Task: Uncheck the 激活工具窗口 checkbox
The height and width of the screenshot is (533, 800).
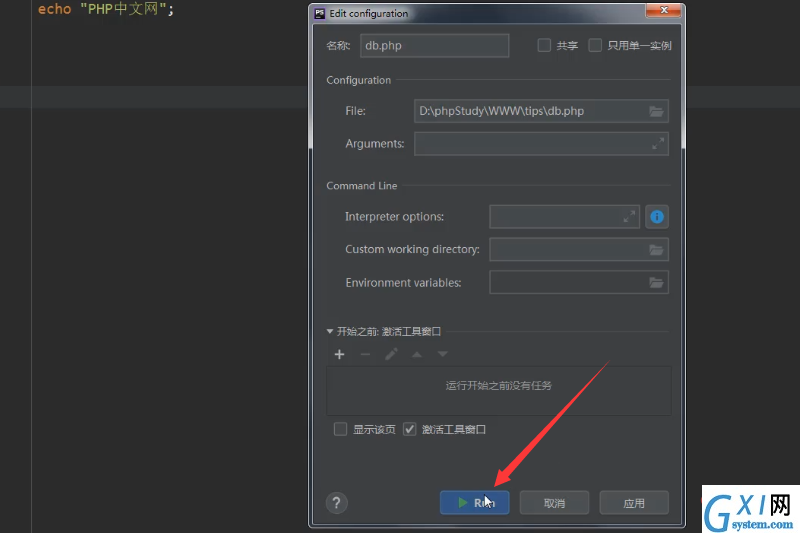Action: (410, 429)
